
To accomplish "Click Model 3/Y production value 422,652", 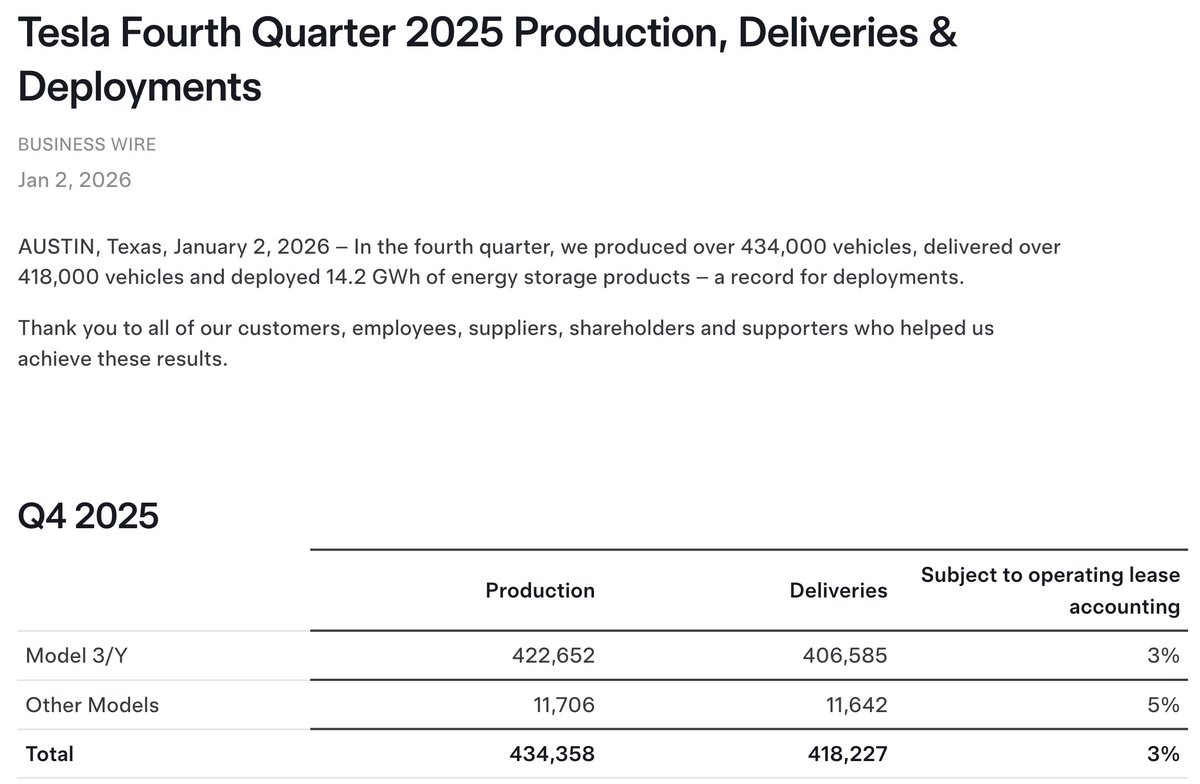I will [553, 656].
